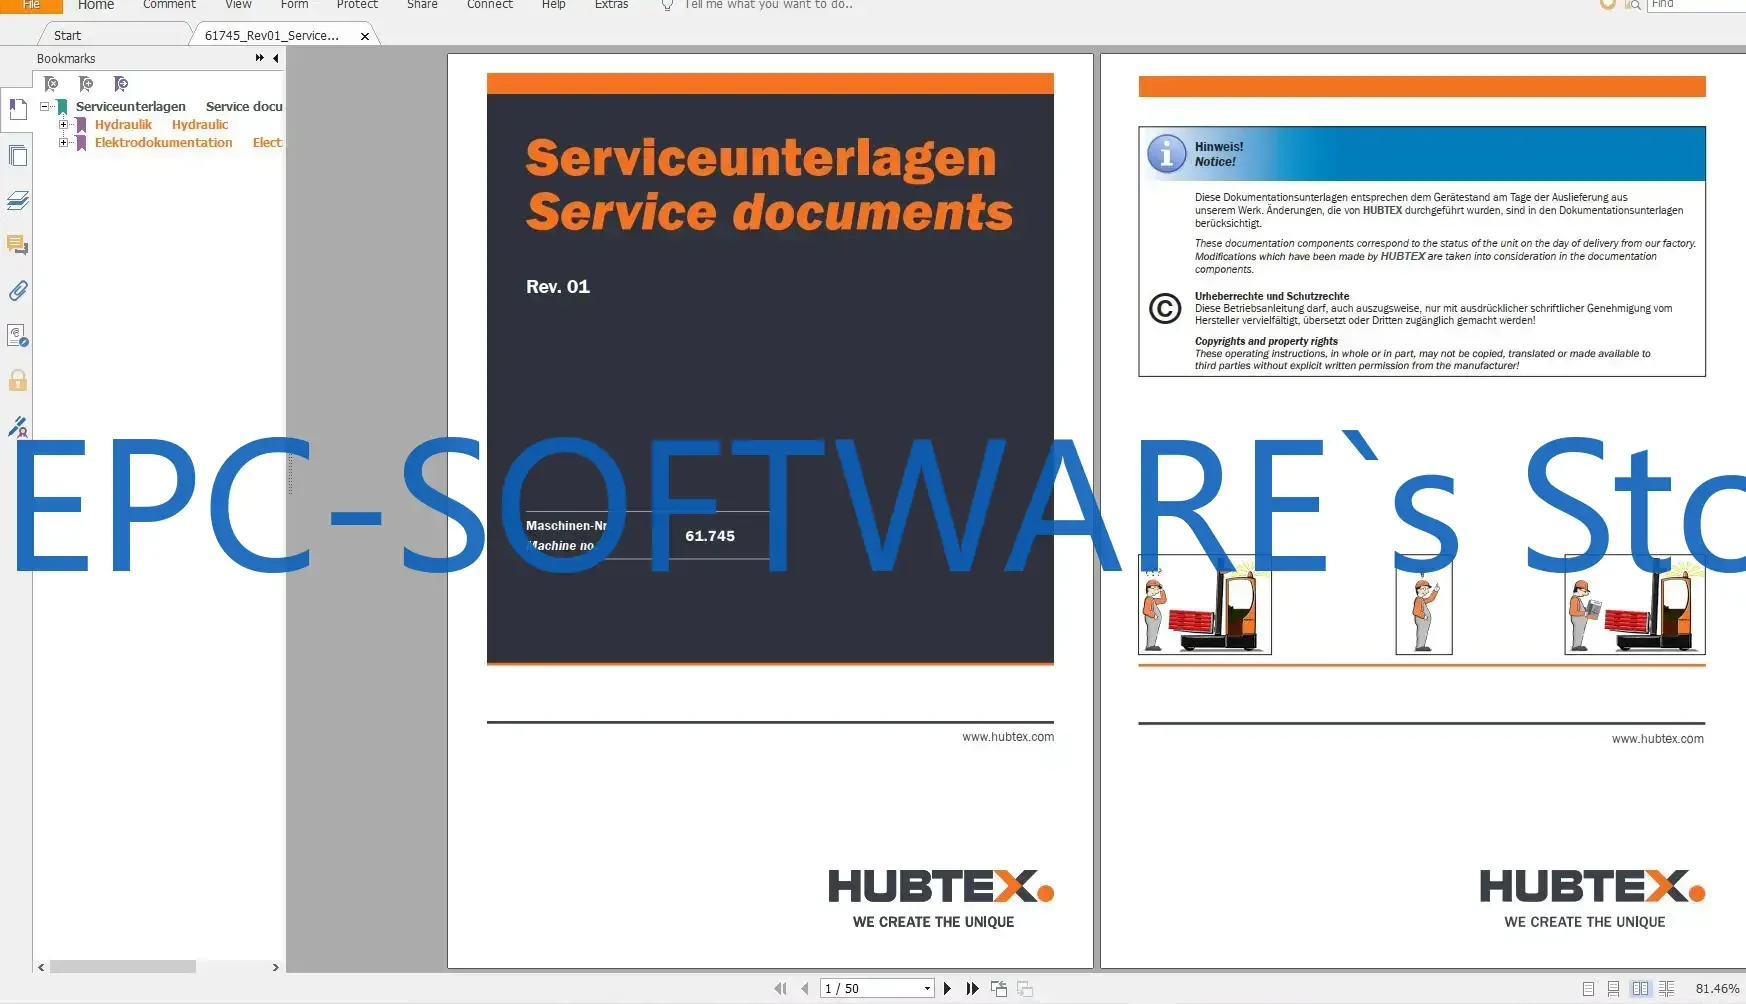The image size is (1746, 1004).
Task: Open the File menu
Action: 31,5
